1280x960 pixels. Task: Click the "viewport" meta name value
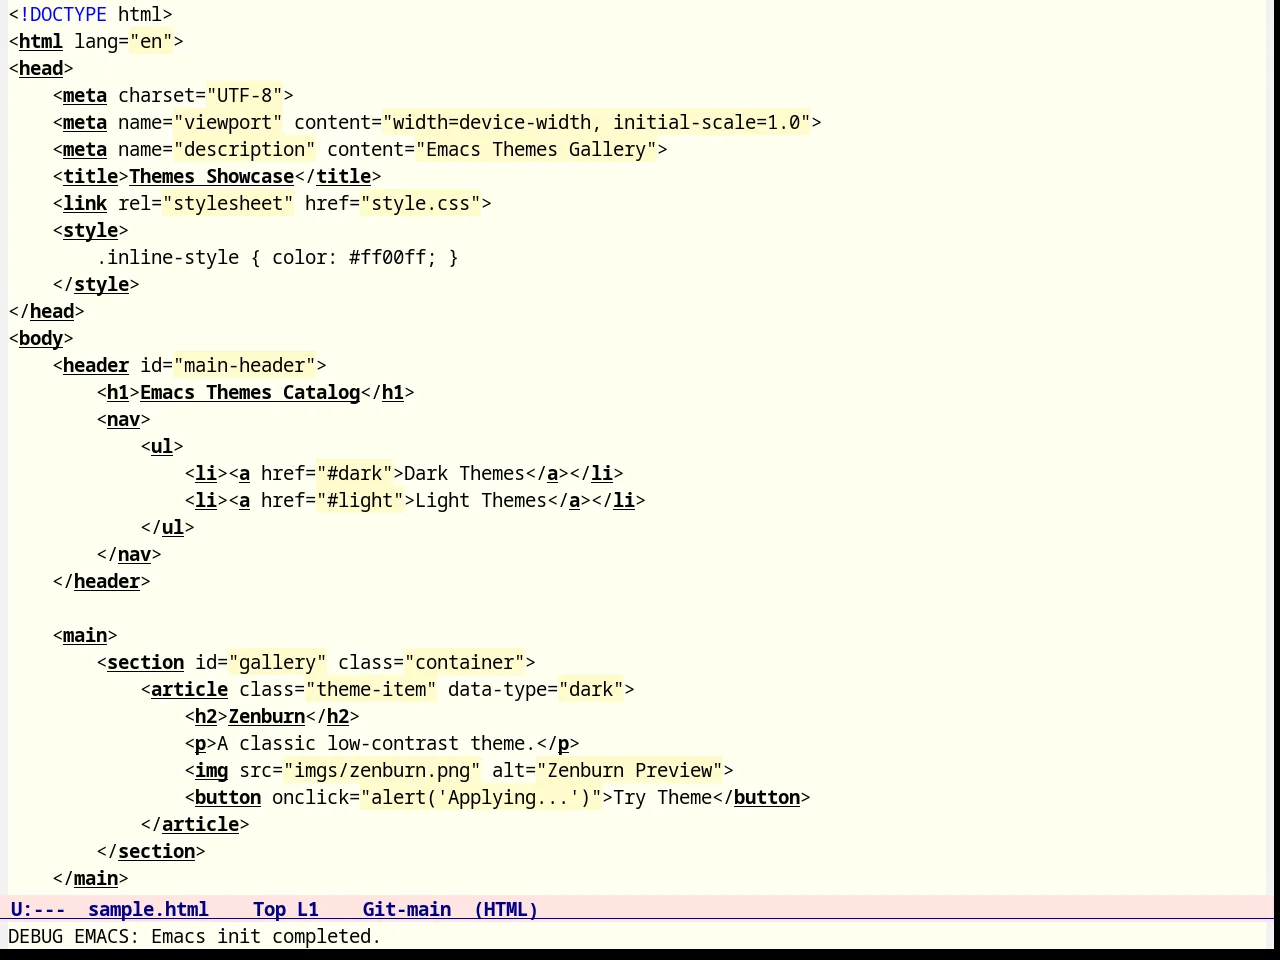tap(228, 122)
